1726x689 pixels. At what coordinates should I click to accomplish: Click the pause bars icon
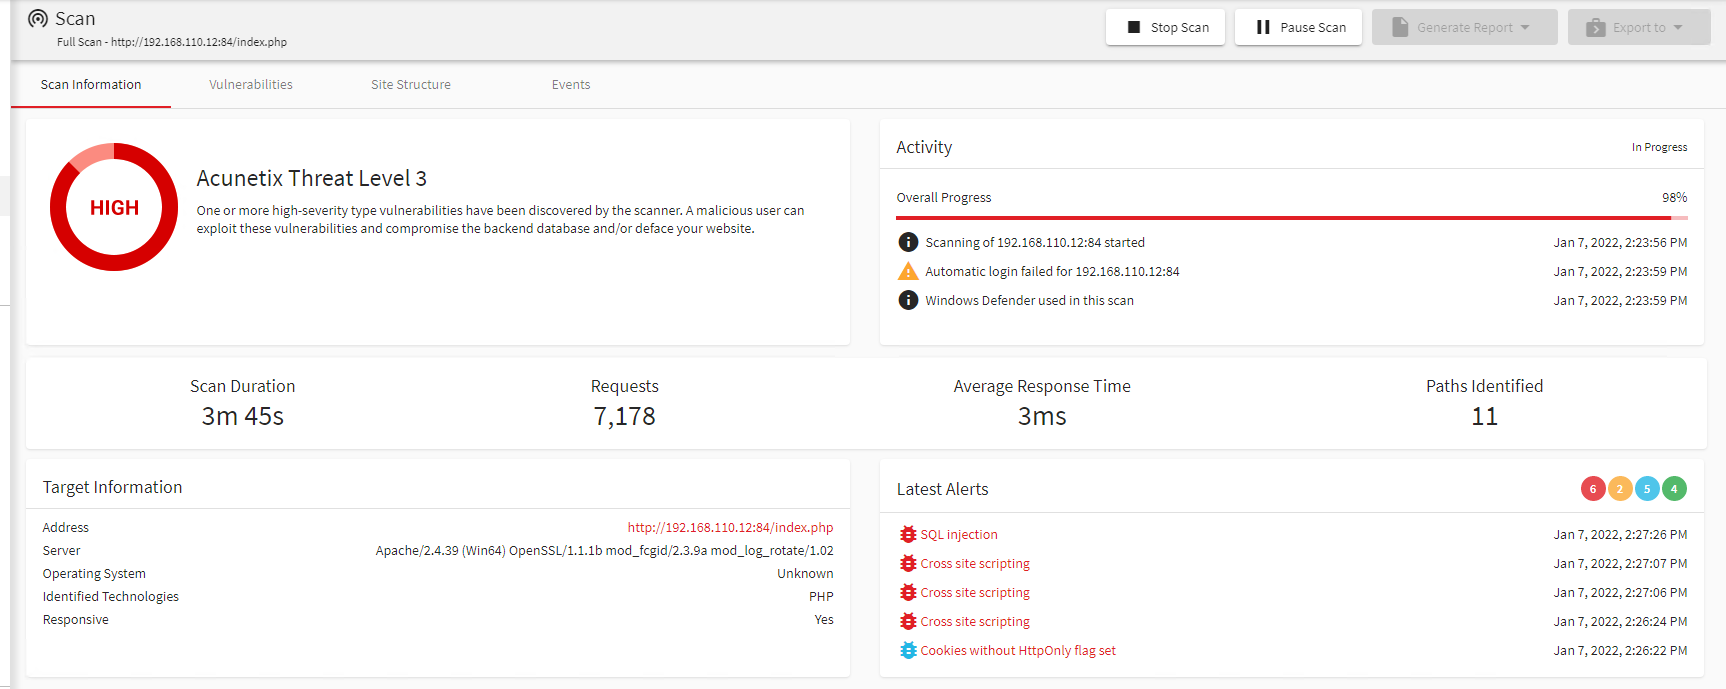point(1263,27)
